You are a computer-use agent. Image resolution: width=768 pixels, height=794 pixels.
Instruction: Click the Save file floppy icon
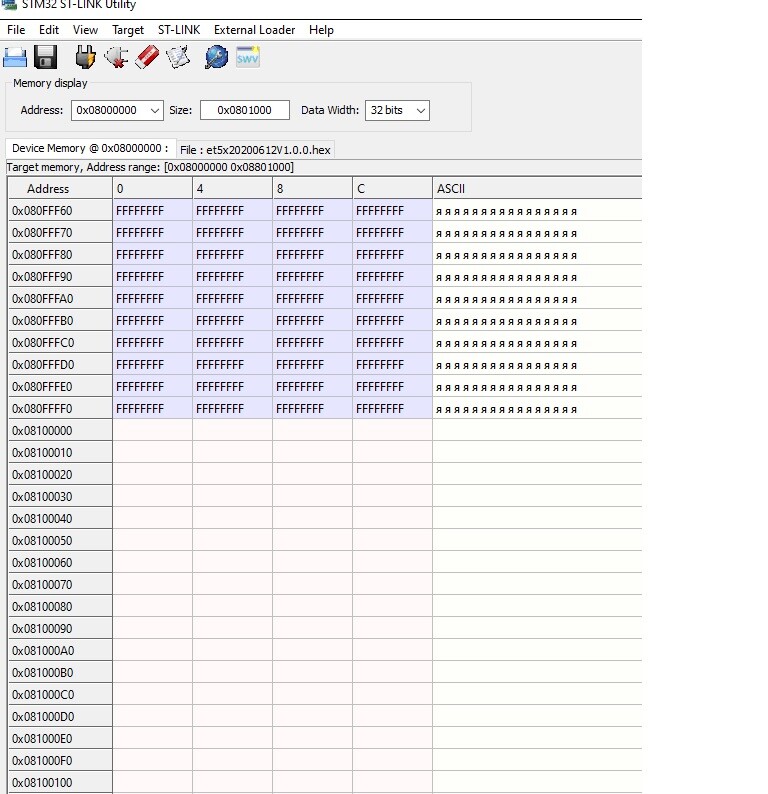coord(46,57)
